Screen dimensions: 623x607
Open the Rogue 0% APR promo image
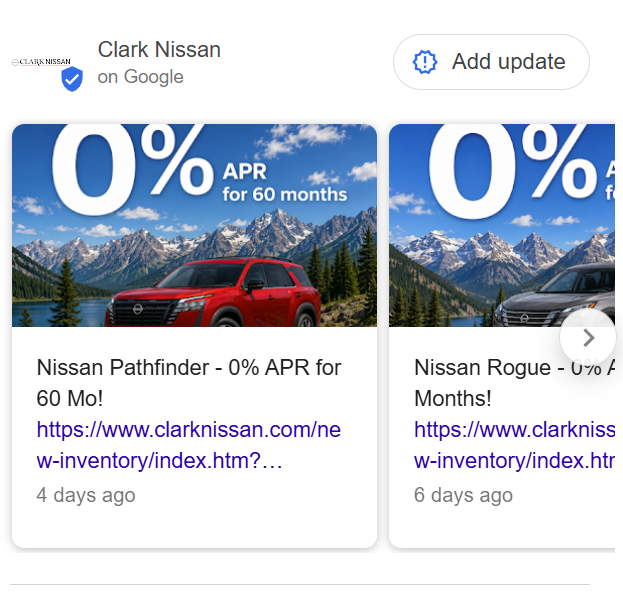[502, 225]
